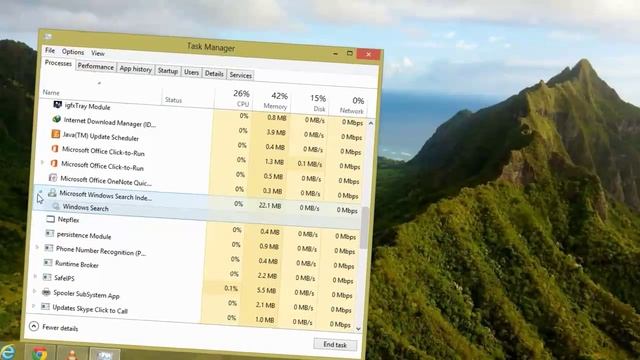Switch to the Details tab
Screen dimensions: 640x360
[214, 74]
